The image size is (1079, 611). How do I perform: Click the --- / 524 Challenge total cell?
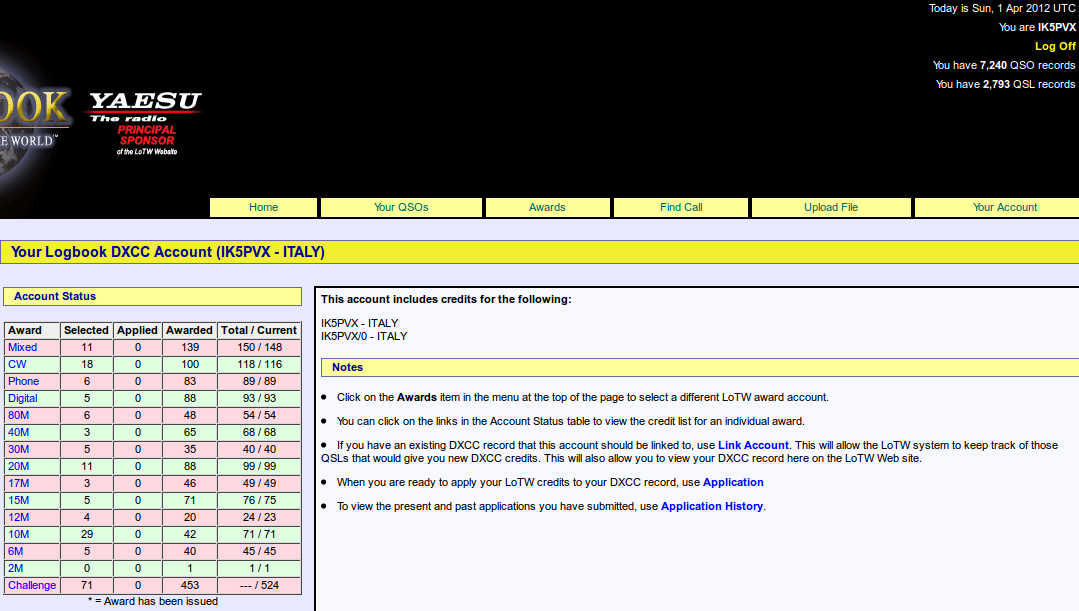[x=259, y=586]
